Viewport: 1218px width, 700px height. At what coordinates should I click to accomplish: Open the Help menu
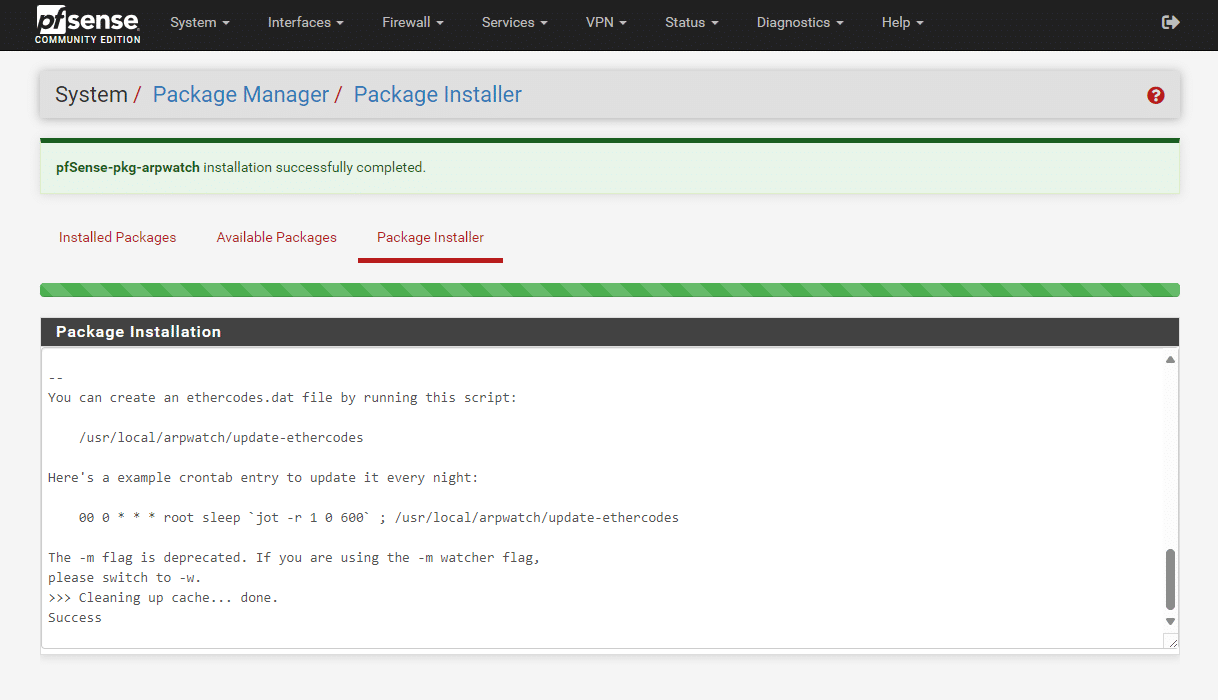[902, 22]
